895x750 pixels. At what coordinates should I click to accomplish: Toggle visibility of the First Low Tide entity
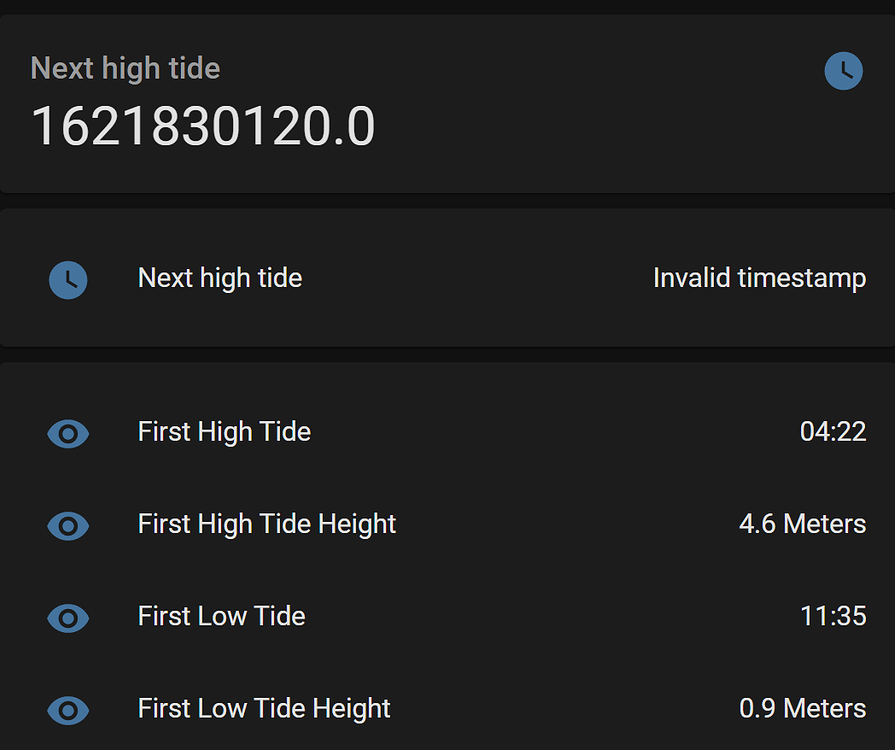pyautogui.click(x=67, y=618)
